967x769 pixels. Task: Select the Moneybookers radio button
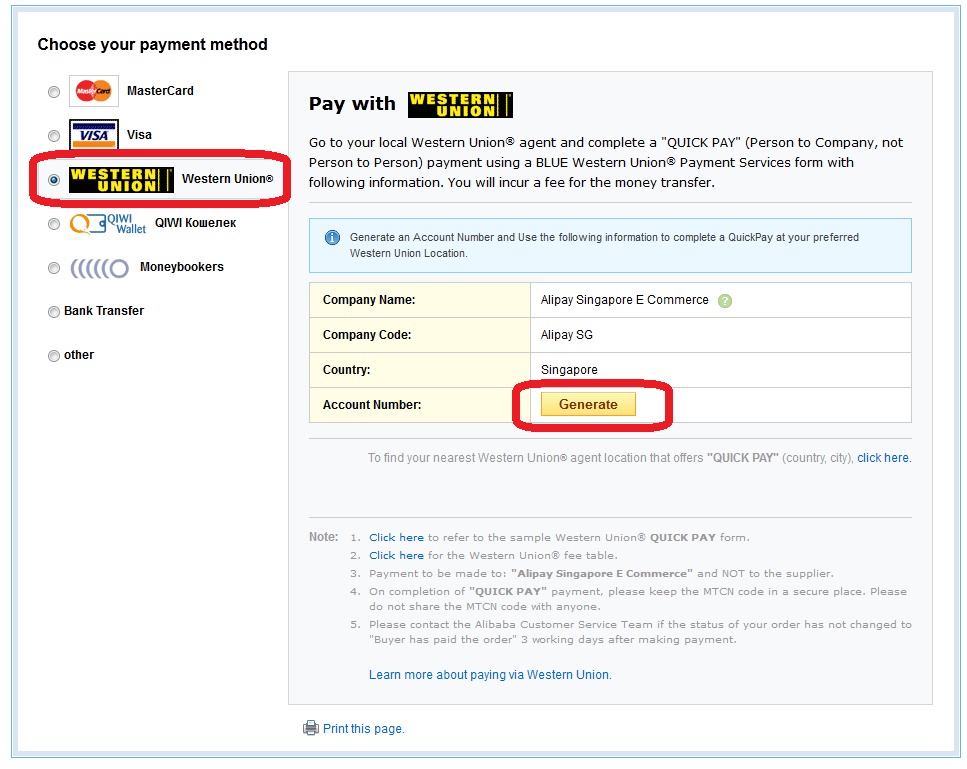coord(54,268)
